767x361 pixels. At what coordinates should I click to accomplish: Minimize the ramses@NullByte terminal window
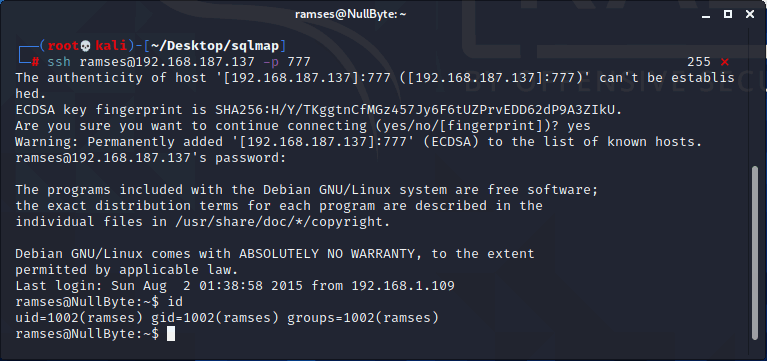[x=705, y=14]
